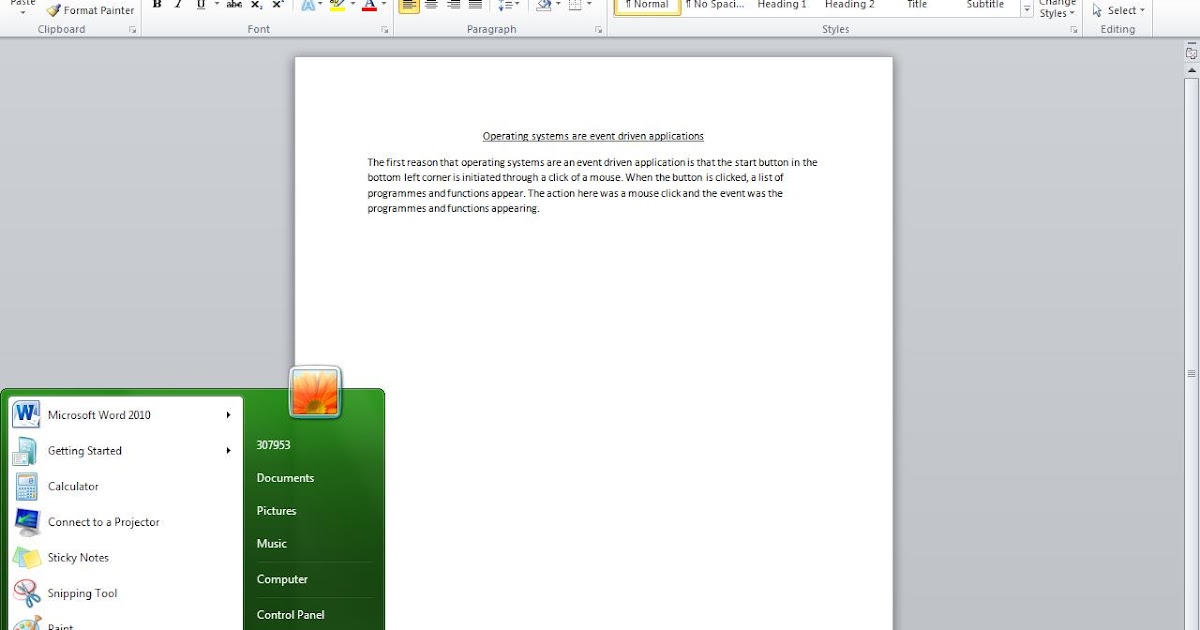Image resolution: width=1200 pixels, height=630 pixels.
Task: Open the Change Styles menu
Action: tap(1057, 9)
